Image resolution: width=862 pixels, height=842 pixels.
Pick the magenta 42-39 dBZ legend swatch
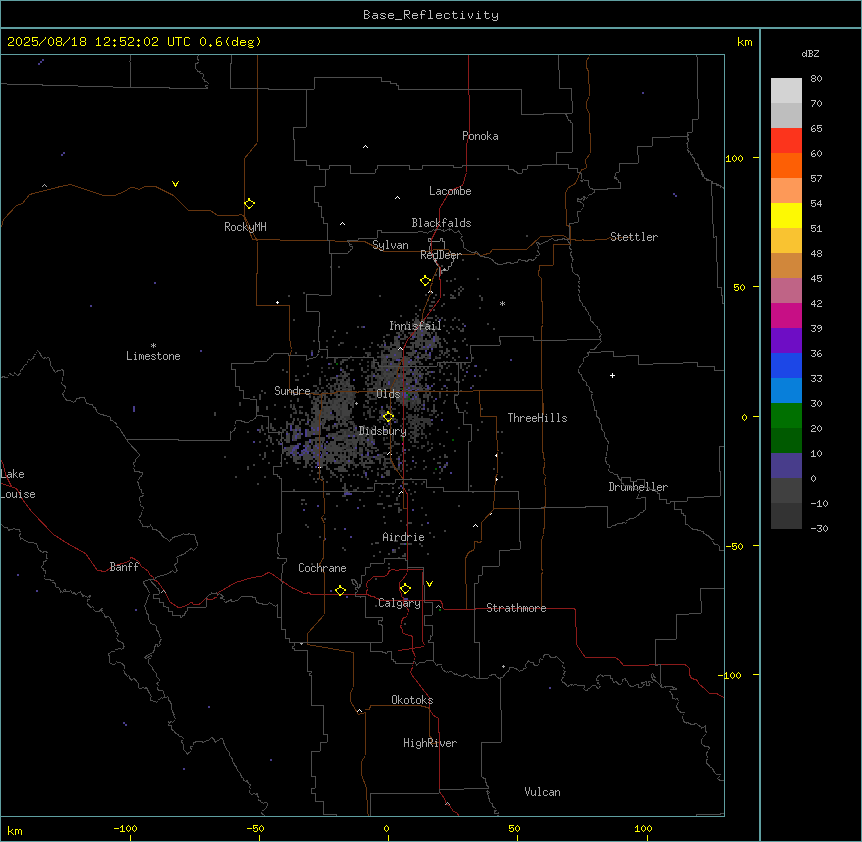tap(786, 315)
